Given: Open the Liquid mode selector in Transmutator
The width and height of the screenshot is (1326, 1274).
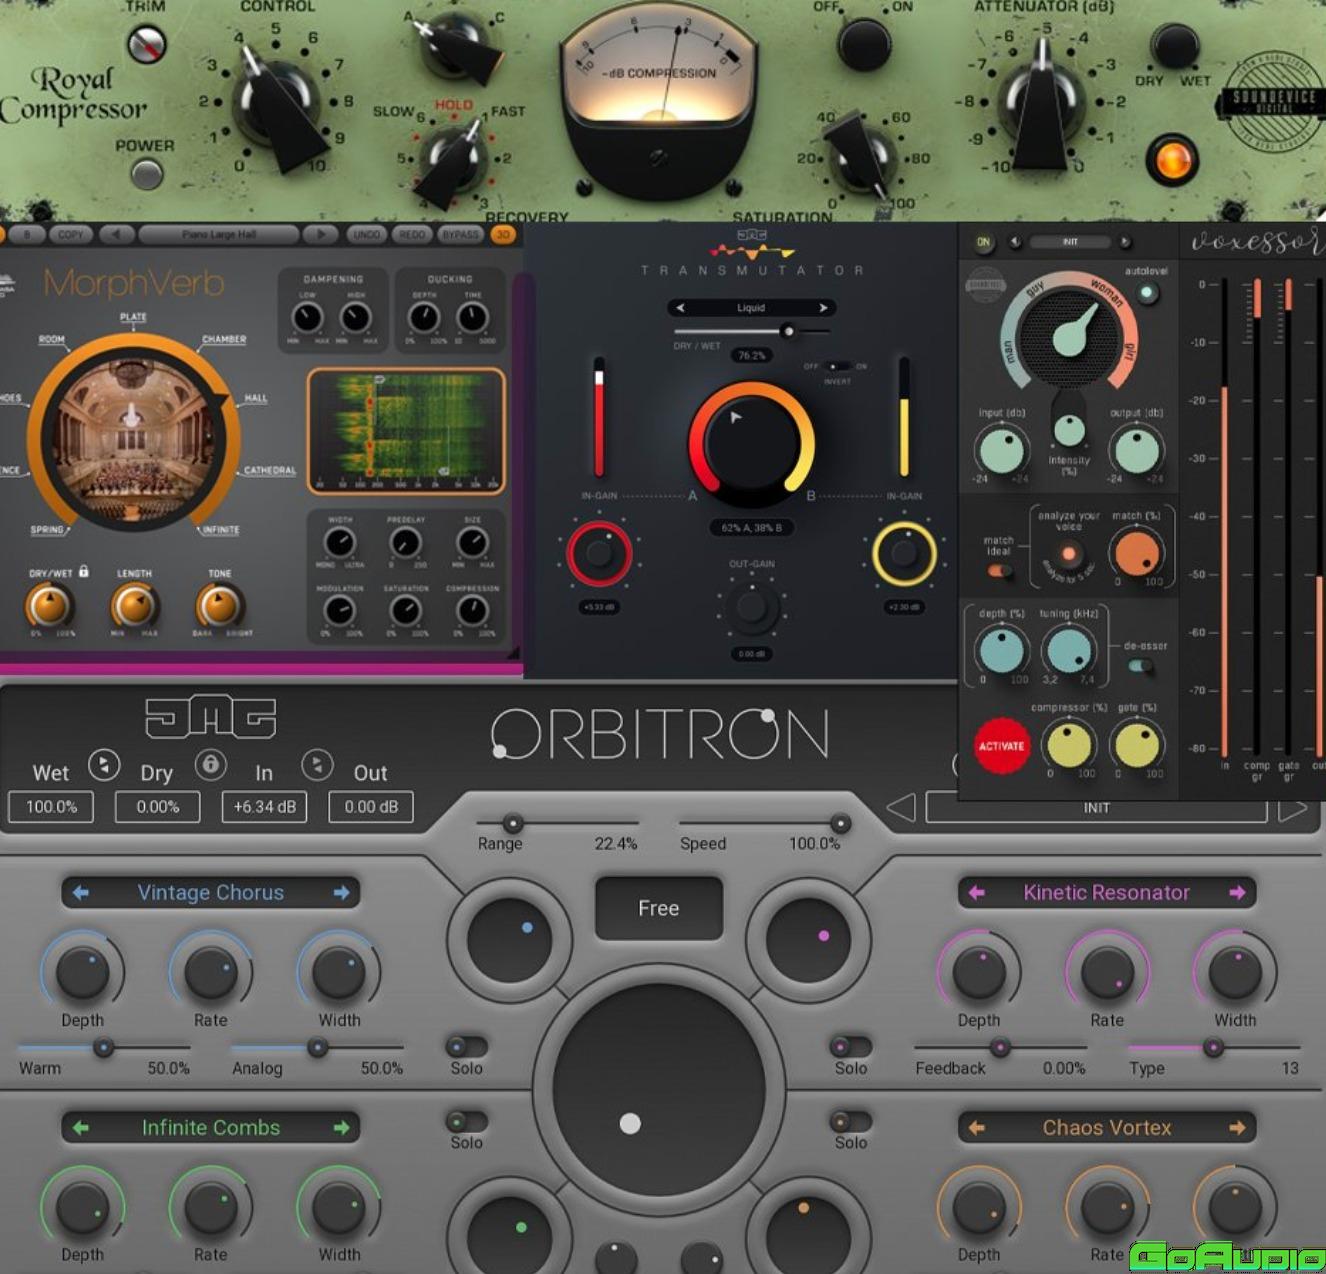Looking at the screenshot, I should [751, 308].
